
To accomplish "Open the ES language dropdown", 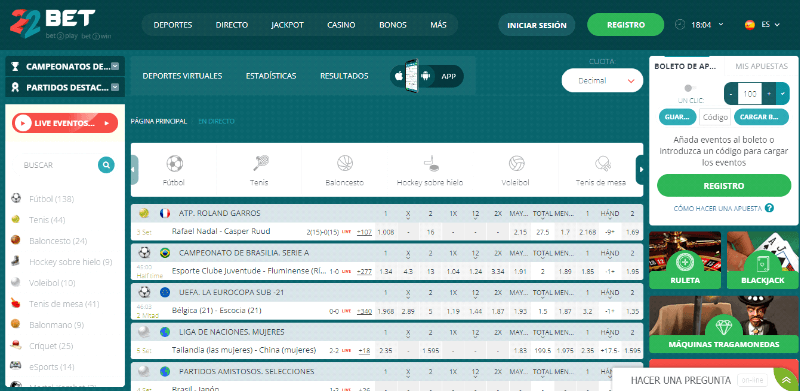I will [x=770, y=24].
